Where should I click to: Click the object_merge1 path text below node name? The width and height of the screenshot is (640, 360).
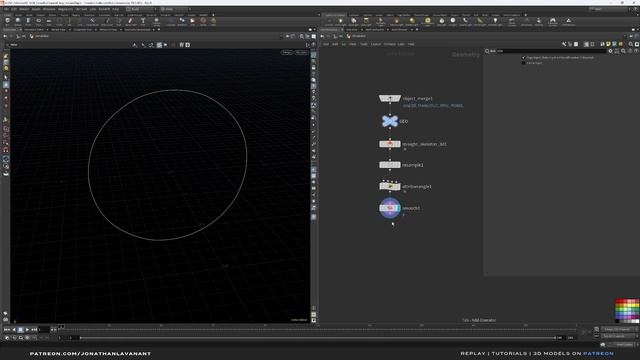pyautogui.click(x=433, y=106)
